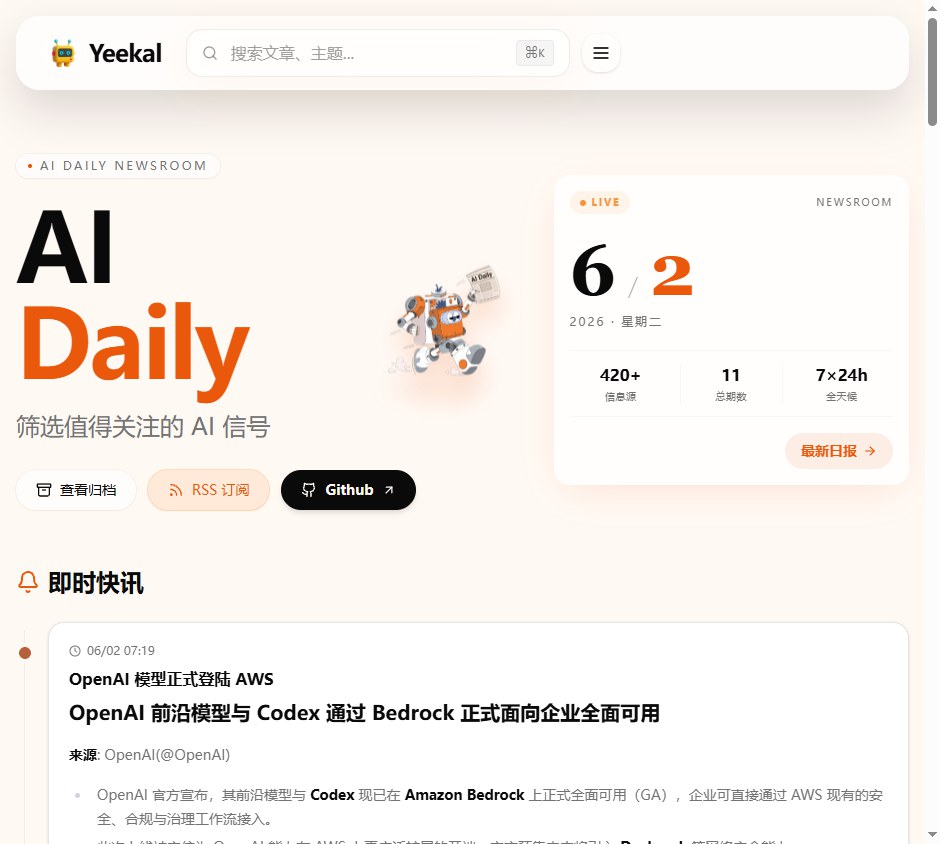Viewport: 940px width, 844px height.
Task: Focus the article and topic search field
Action: coord(378,53)
